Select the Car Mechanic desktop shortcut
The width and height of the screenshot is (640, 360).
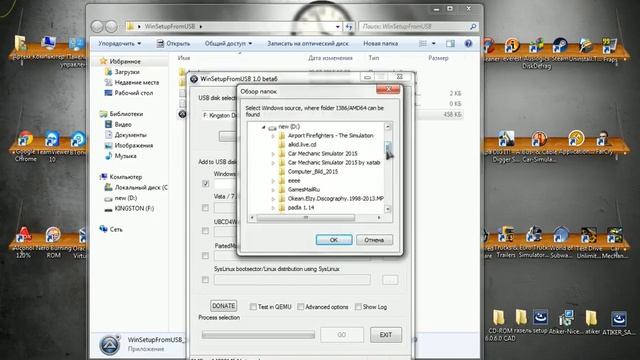[615, 242]
